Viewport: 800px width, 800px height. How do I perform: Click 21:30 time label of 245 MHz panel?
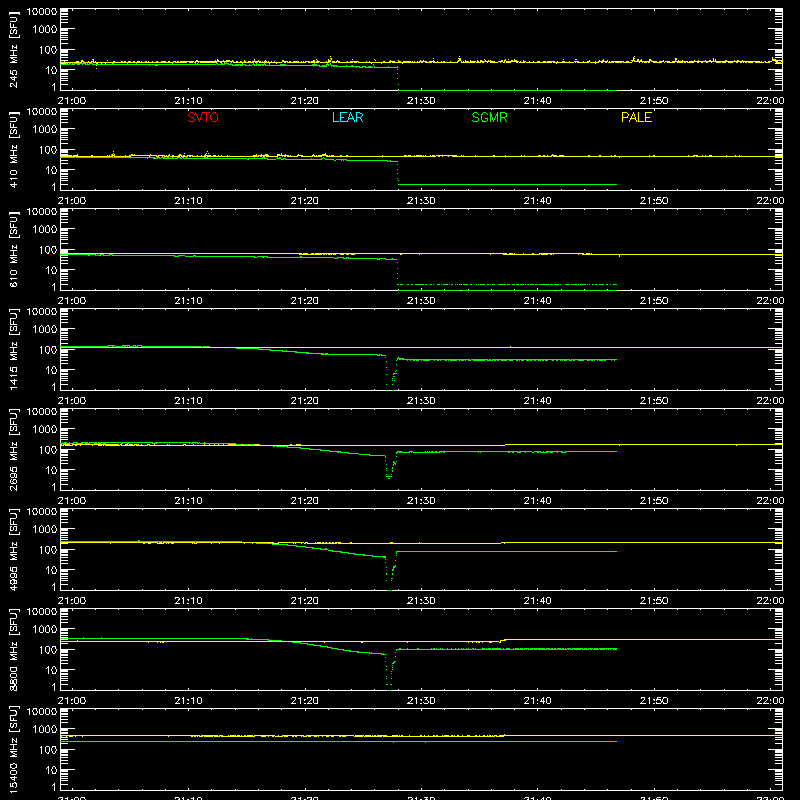tap(421, 101)
